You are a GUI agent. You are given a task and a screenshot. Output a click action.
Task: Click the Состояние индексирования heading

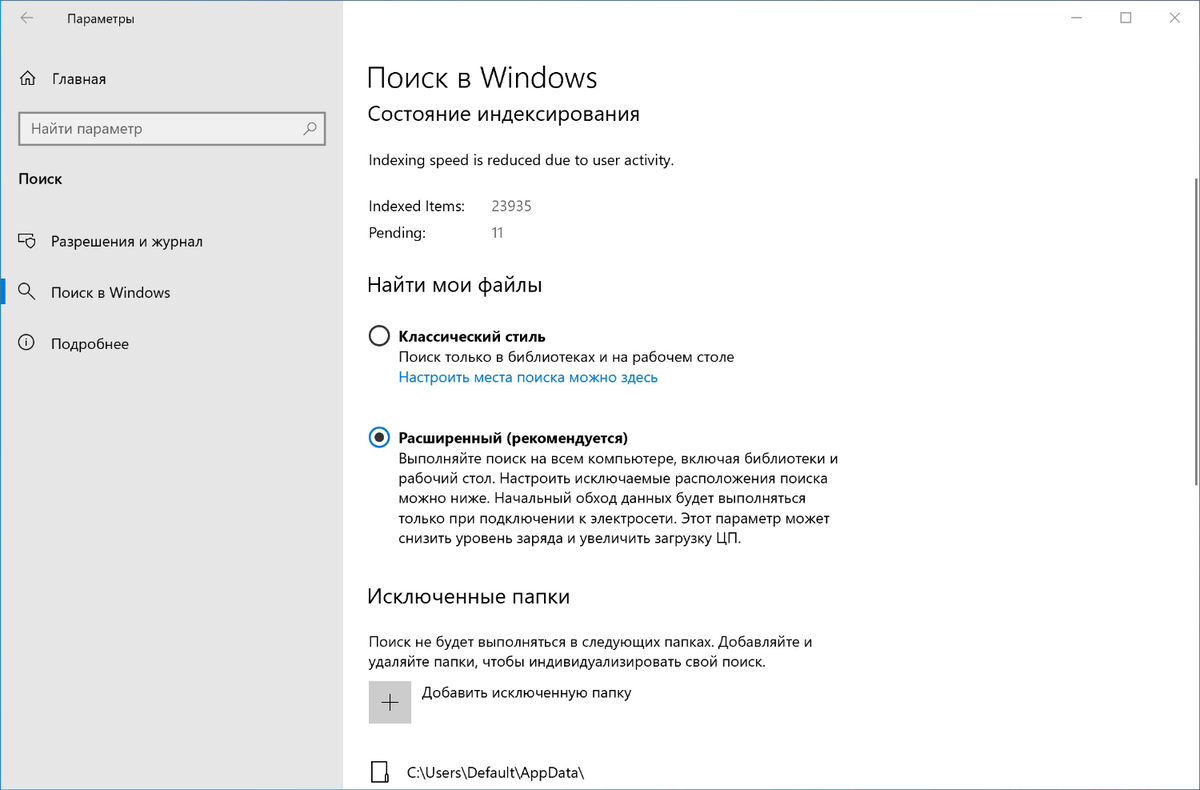[504, 114]
